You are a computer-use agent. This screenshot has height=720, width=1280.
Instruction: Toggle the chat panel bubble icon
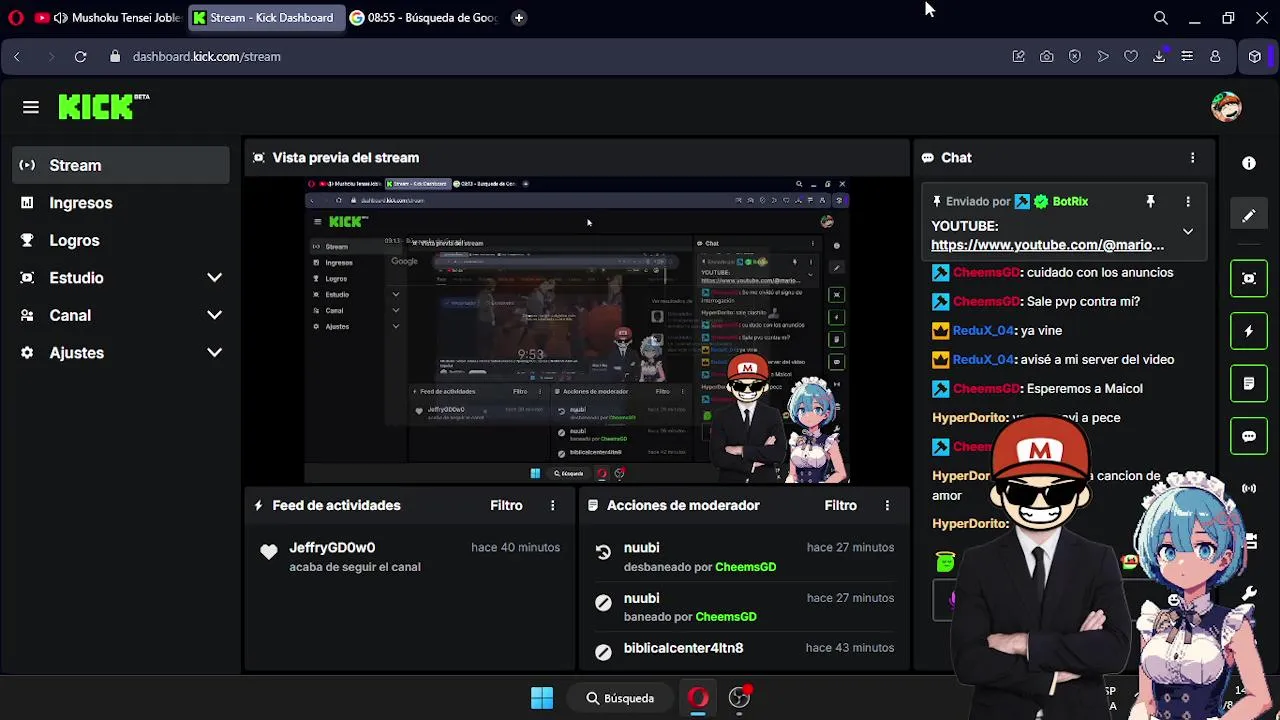(1249, 436)
